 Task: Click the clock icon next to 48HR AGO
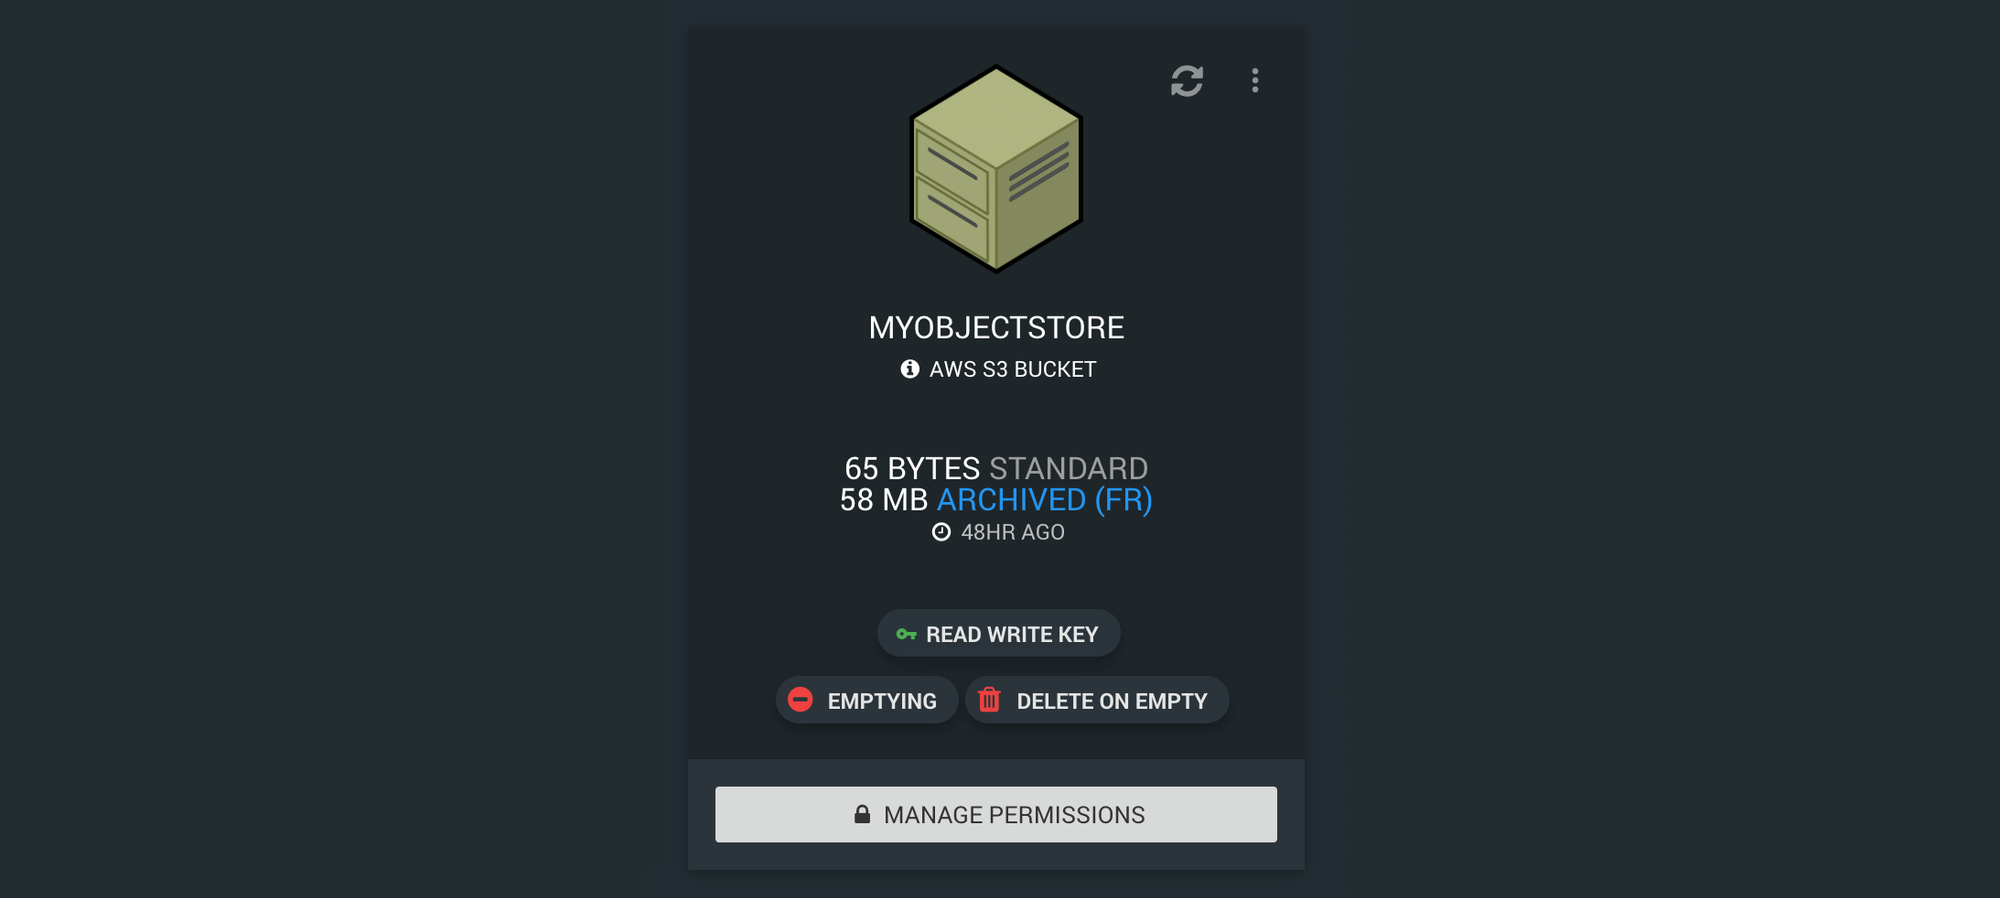[x=941, y=532]
